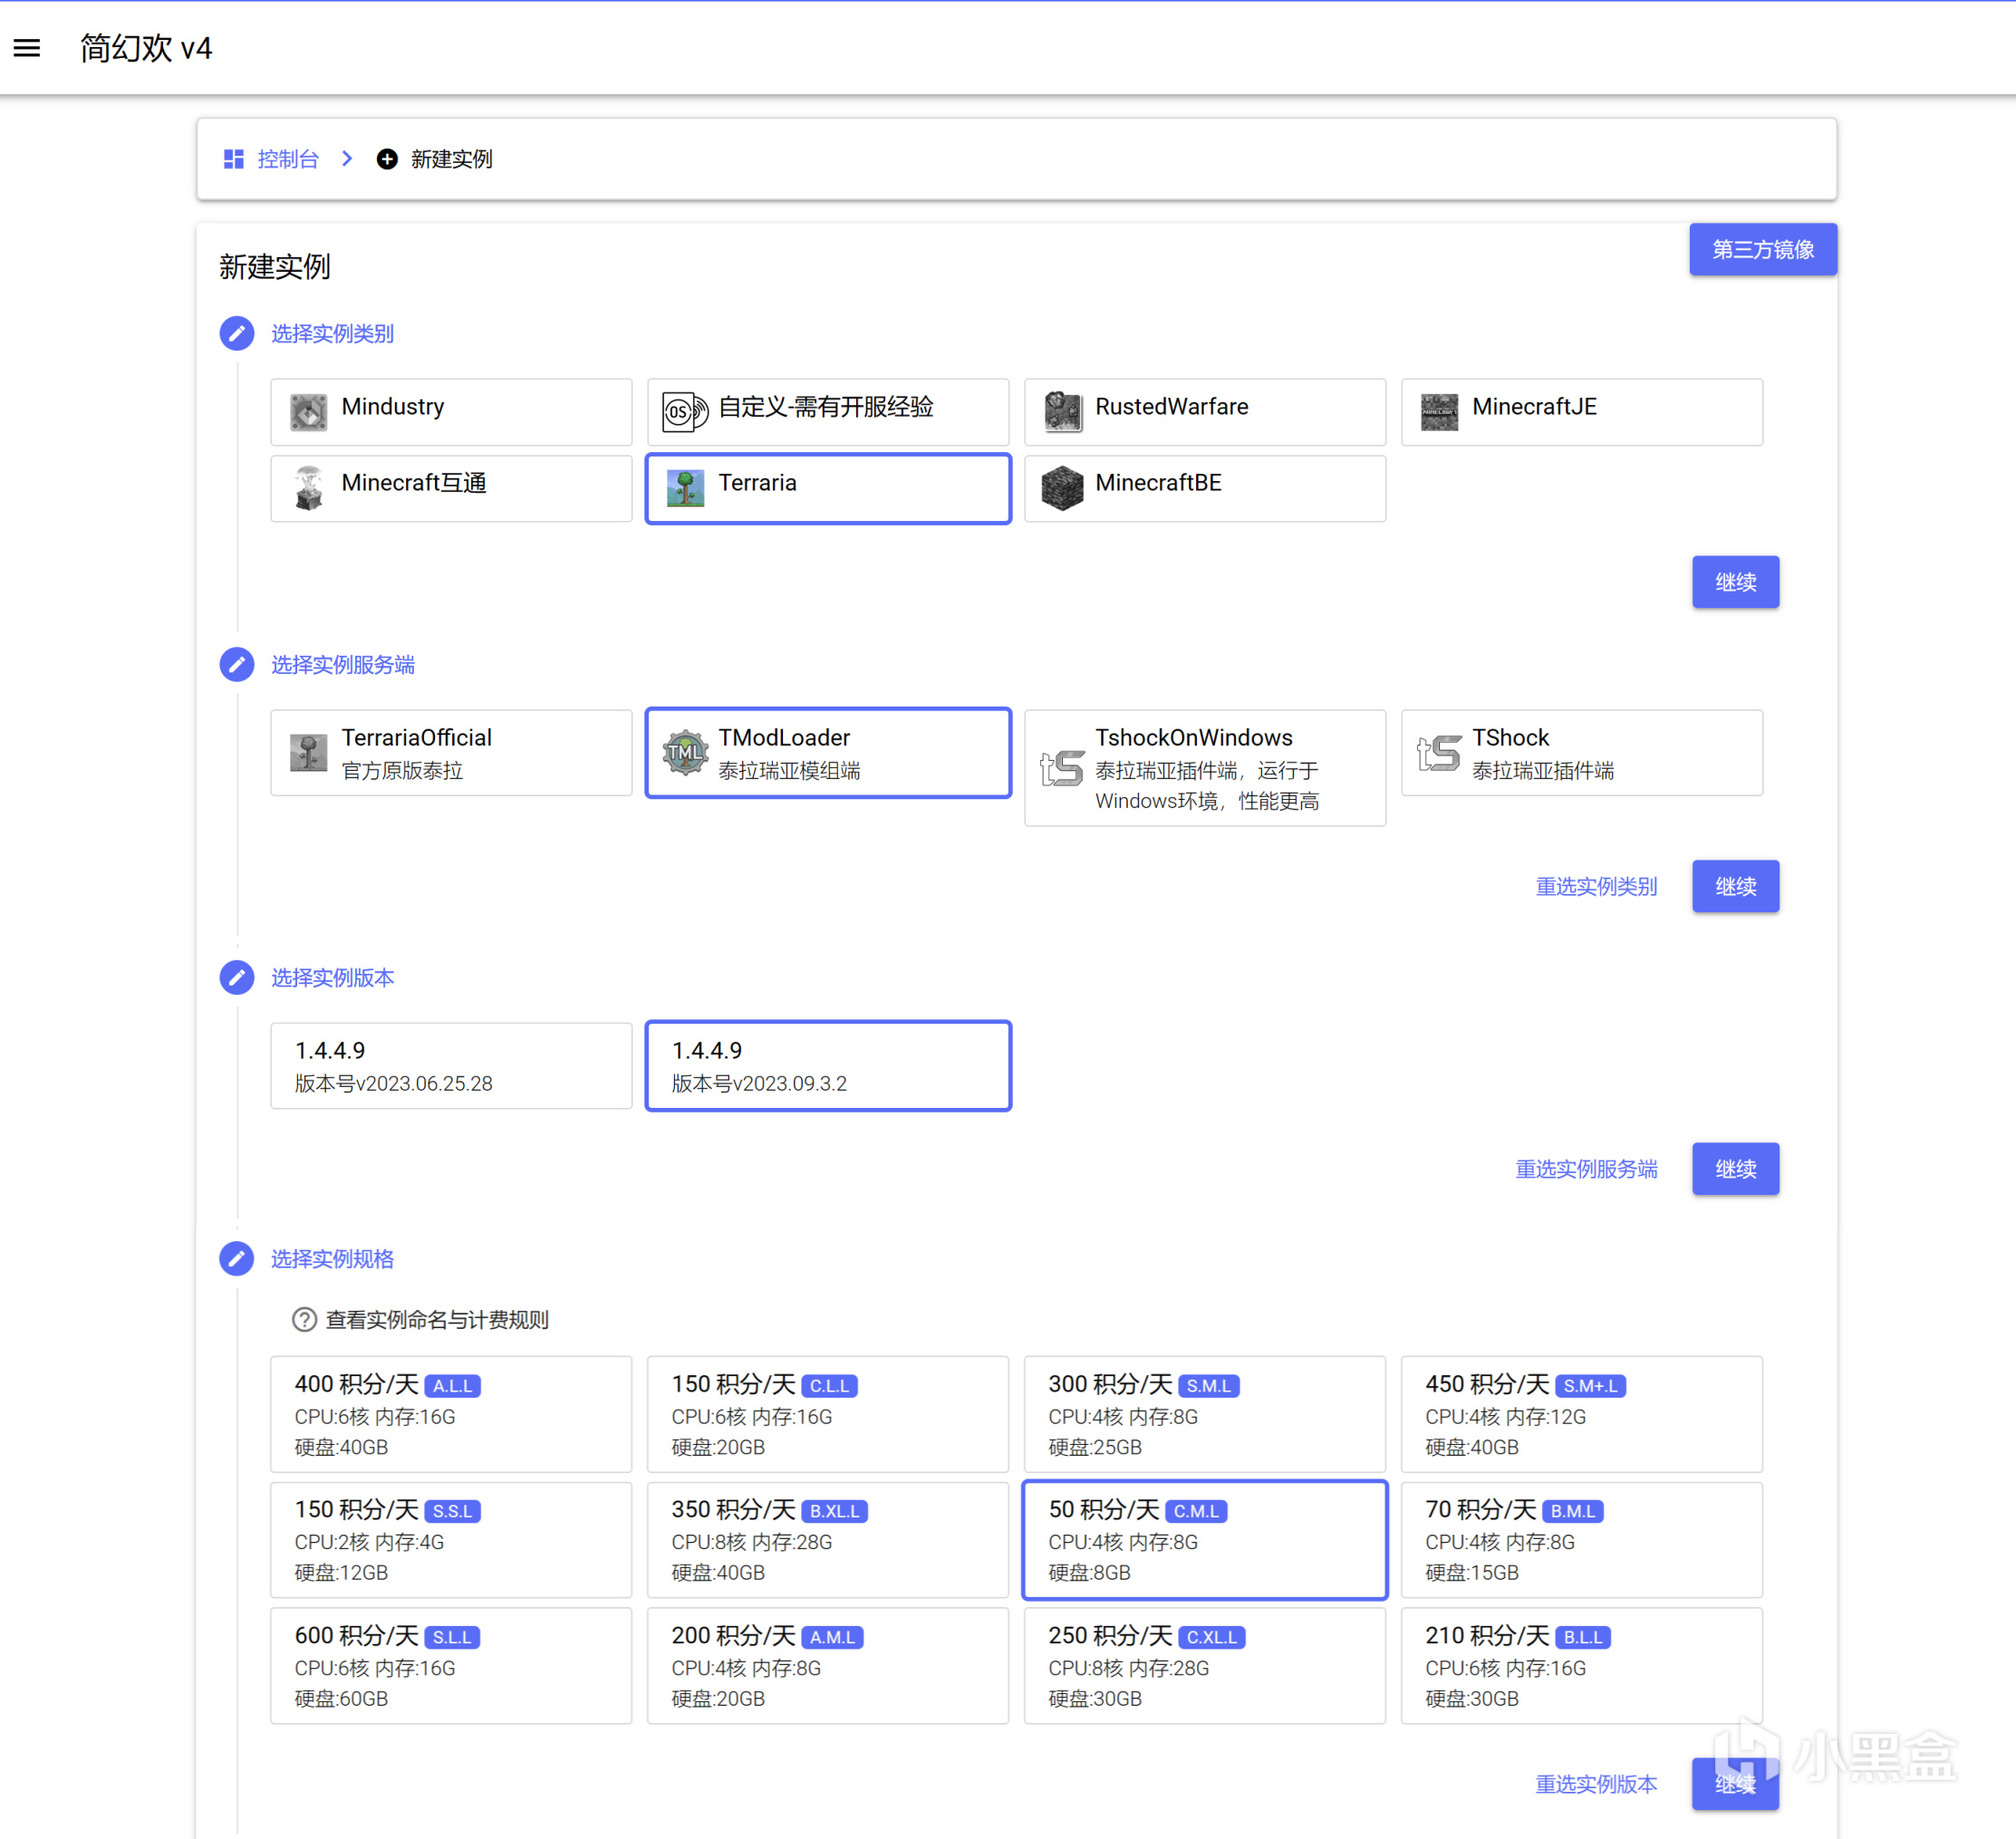Viewport: 2016px width, 1839px height.
Task: Select the Terraria tree icon
Action: (685, 488)
